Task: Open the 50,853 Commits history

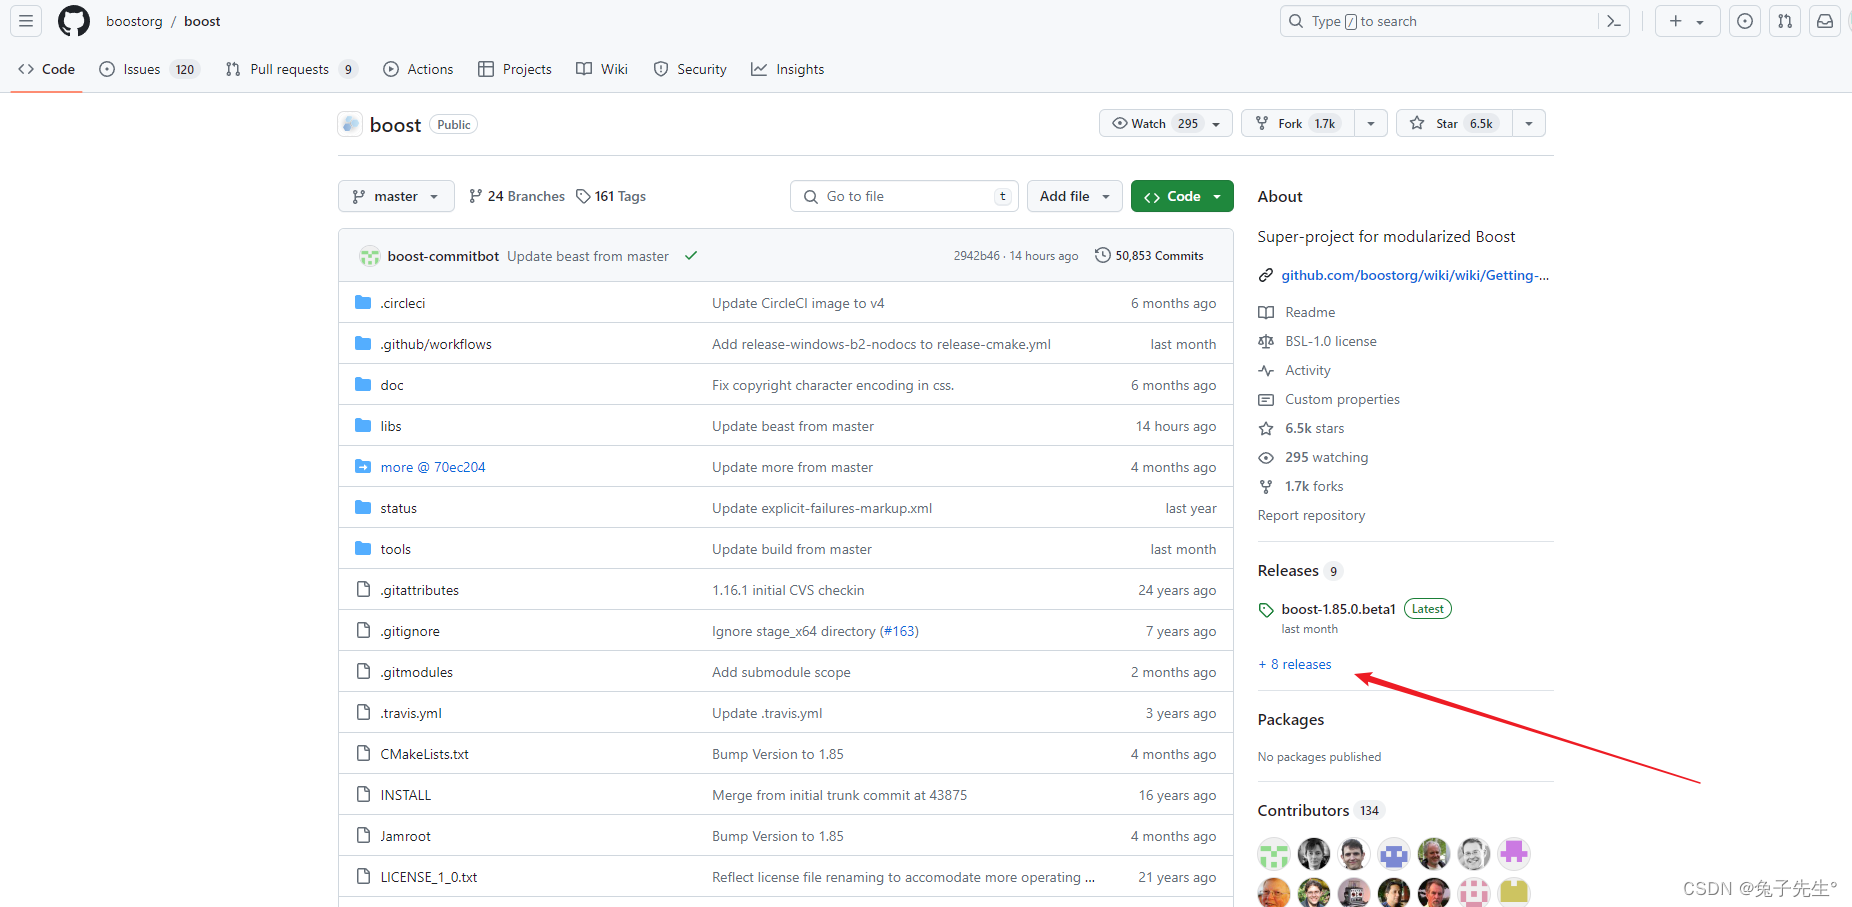Action: [1149, 256]
